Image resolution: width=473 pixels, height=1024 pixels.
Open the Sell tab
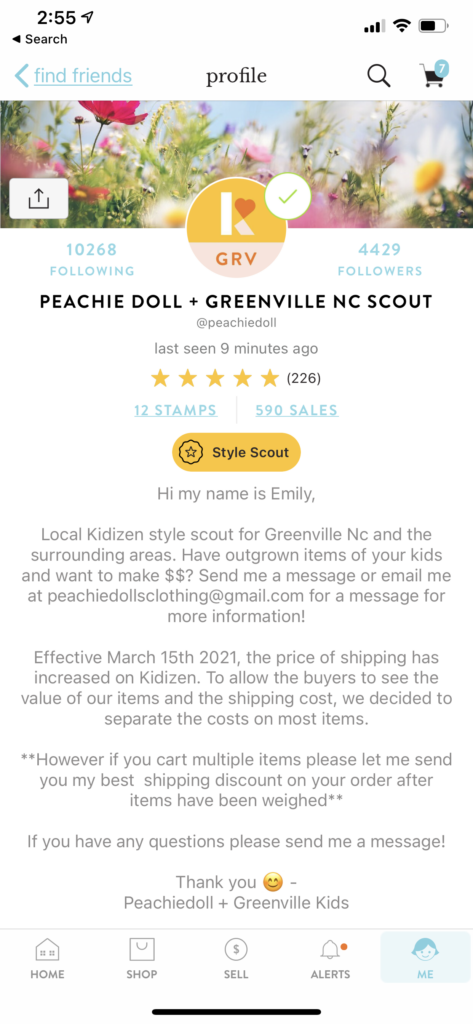pyautogui.click(x=236, y=959)
